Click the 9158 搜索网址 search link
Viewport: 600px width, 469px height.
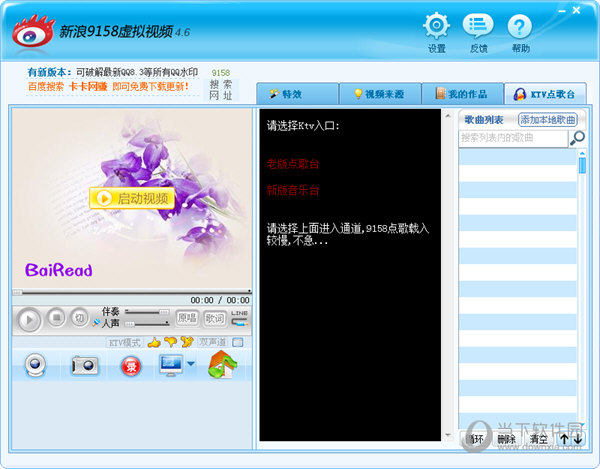click(221, 85)
